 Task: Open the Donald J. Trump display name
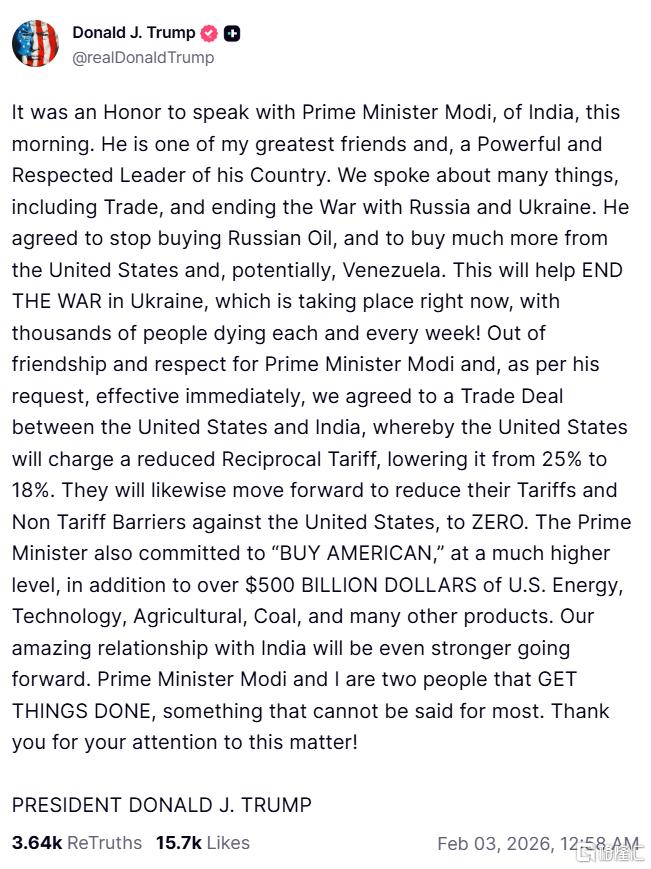(x=134, y=33)
